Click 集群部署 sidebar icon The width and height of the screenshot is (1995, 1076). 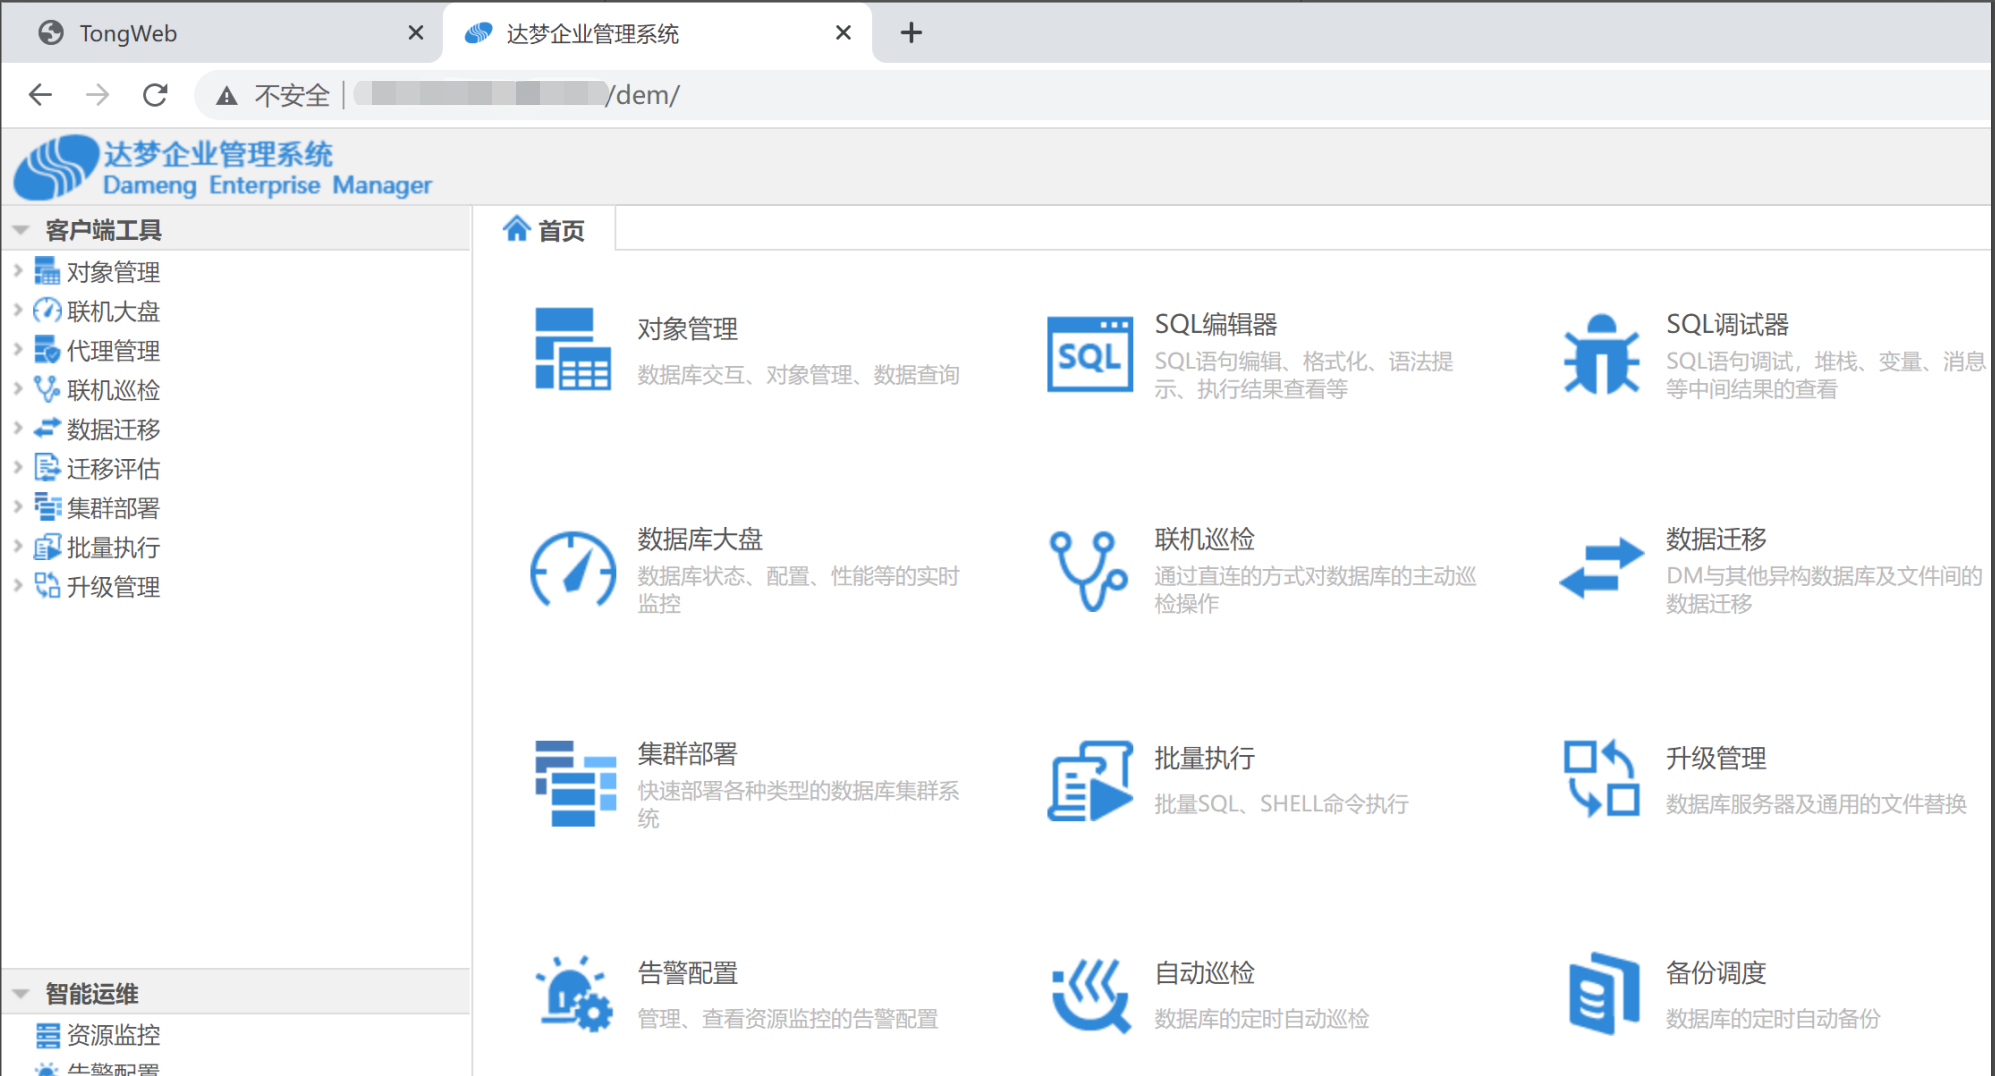pos(47,507)
